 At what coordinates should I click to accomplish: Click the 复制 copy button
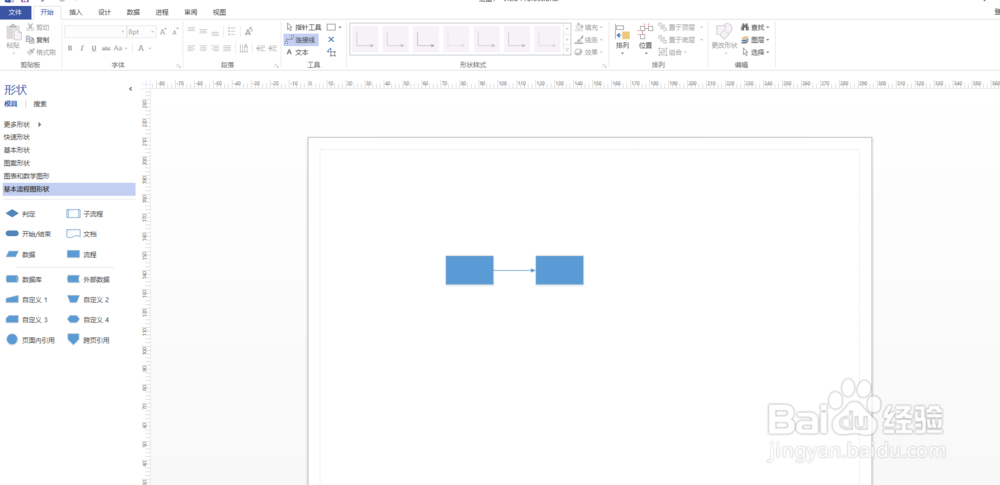click(38, 40)
